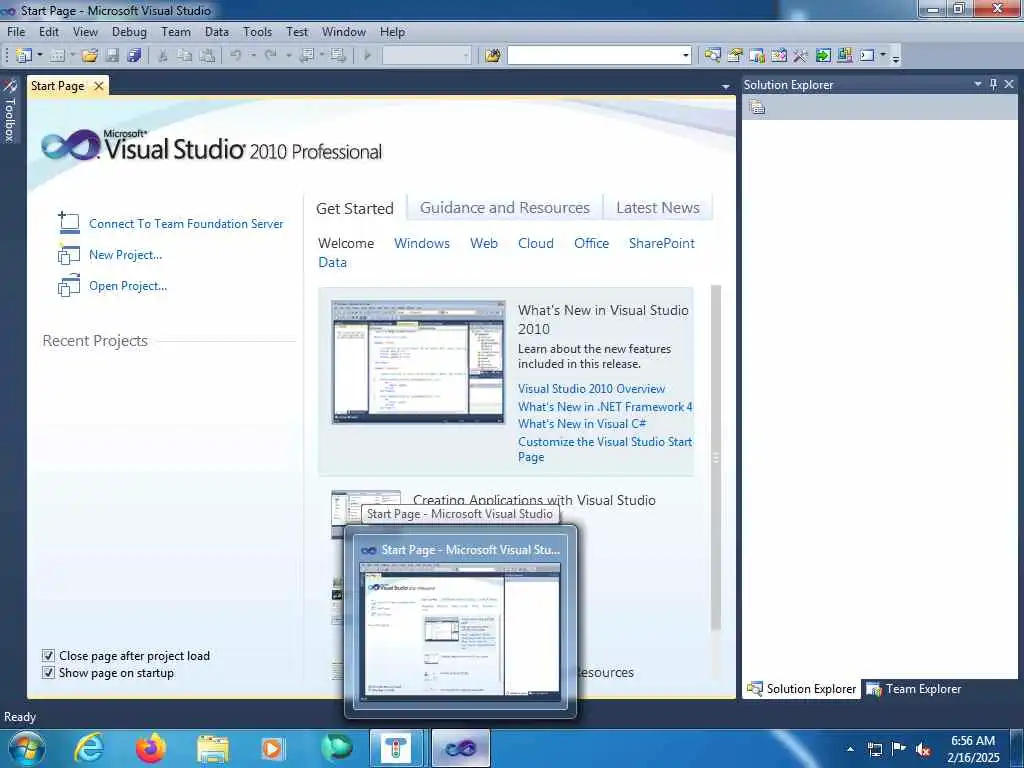Viewport: 1024px width, 768px height.
Task: Open the Solution Configurations combo box
Action: pos(426,56)
